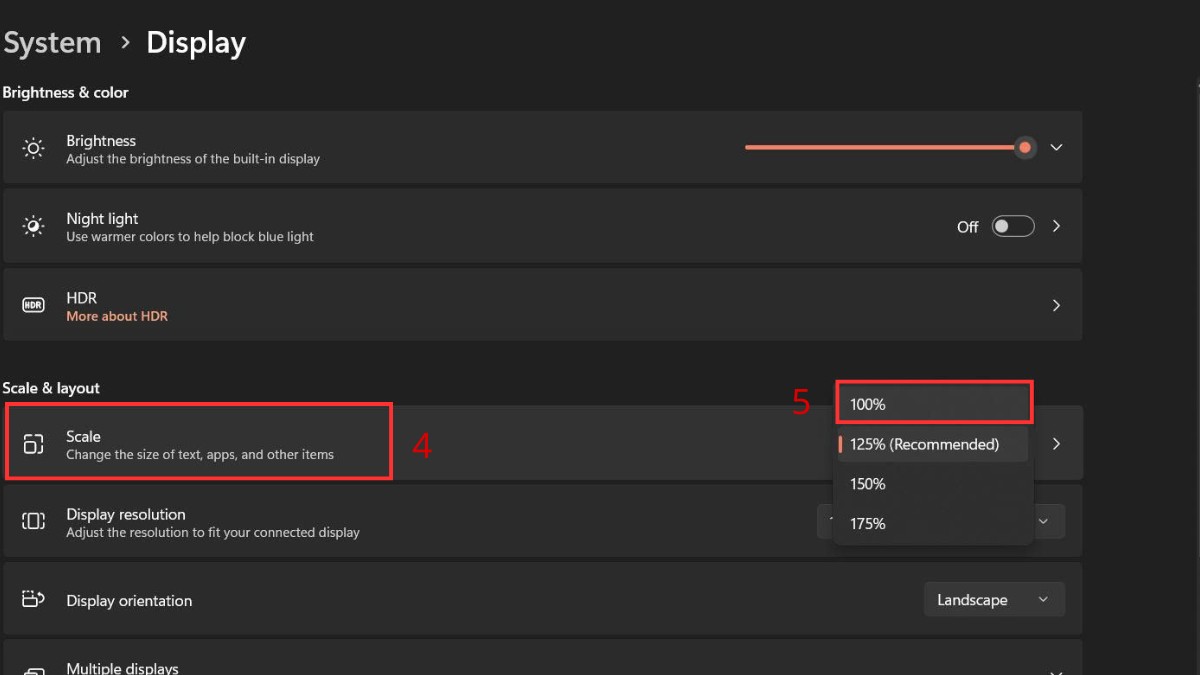
Task: Click the brightness slider handle
Action: (1025, 148)
